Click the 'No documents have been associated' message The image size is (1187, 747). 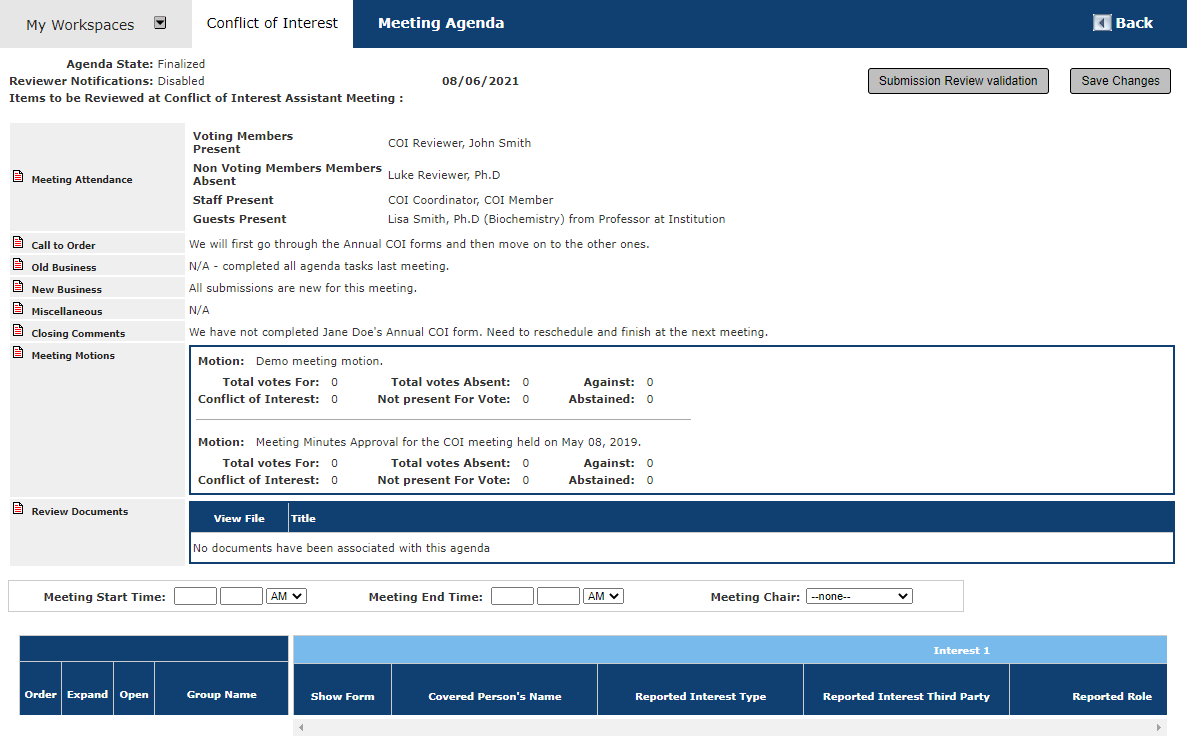click(x=341, y=548)
